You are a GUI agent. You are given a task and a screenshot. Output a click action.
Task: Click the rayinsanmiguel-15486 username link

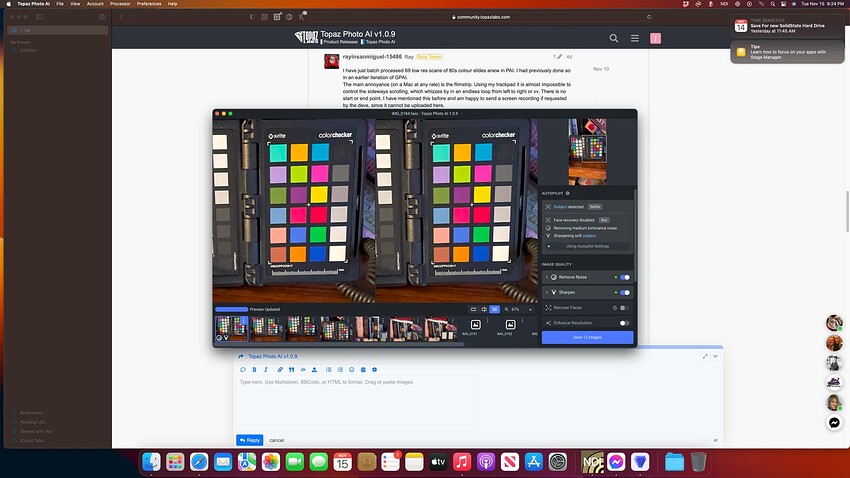[372, 56]
